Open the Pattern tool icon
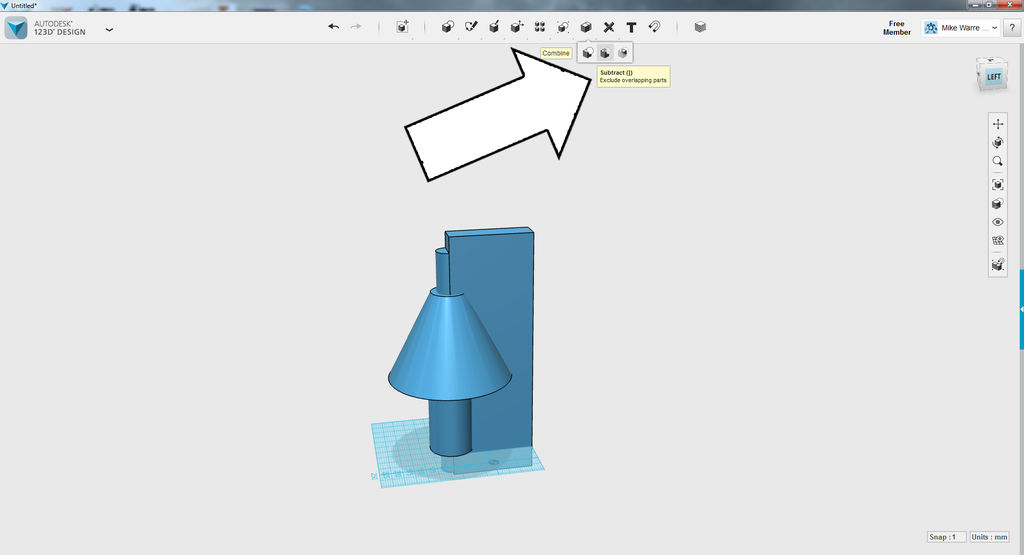The width and height of the screenshot is (1024, 555). (x=539, y=27)
